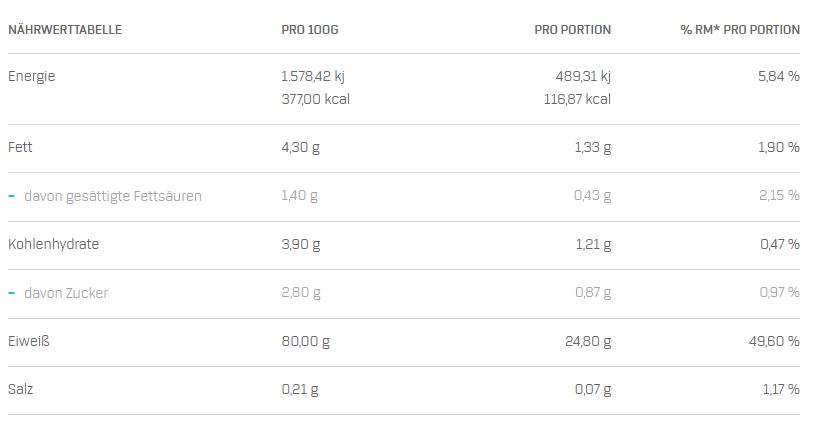
Task: Click the Salz row label
Action: [x=21, y=389]
